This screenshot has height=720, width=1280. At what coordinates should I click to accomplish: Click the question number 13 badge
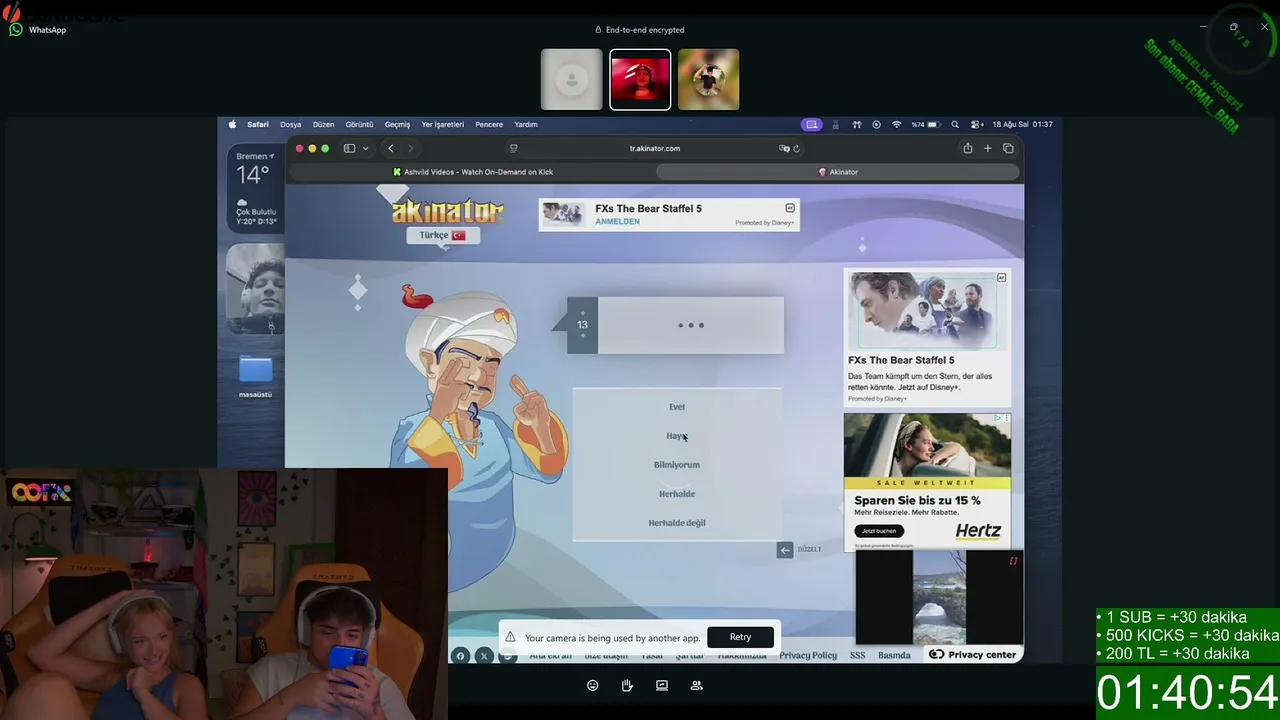(x=582, y=325)
